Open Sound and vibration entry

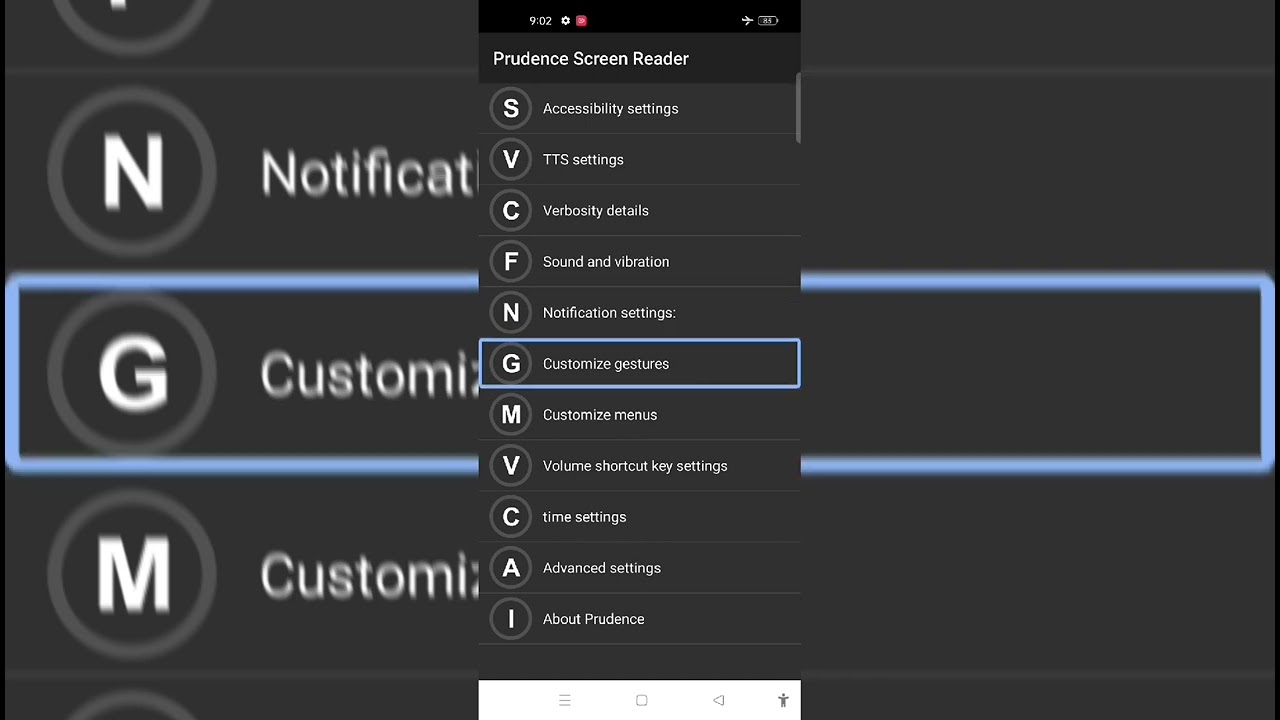639,261
